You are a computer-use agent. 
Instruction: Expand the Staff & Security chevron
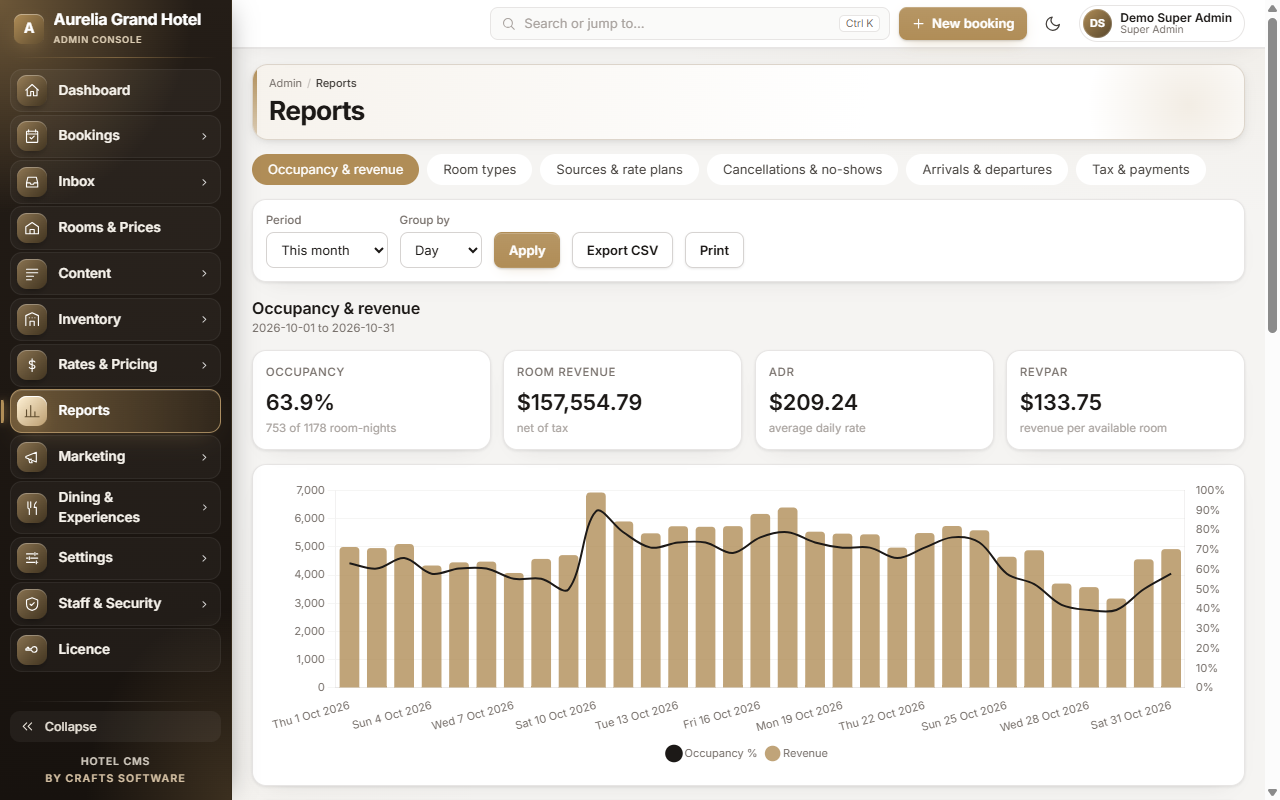[204, 604]
